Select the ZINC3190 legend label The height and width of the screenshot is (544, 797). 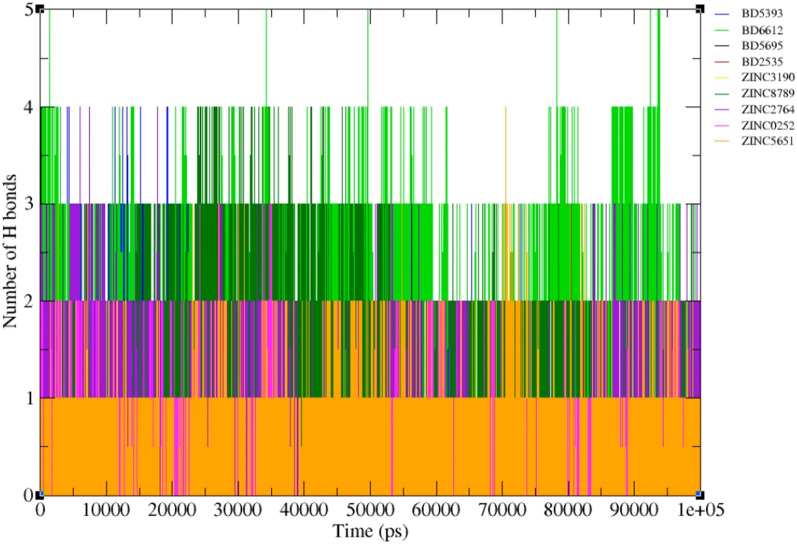(x=768, y=78)
